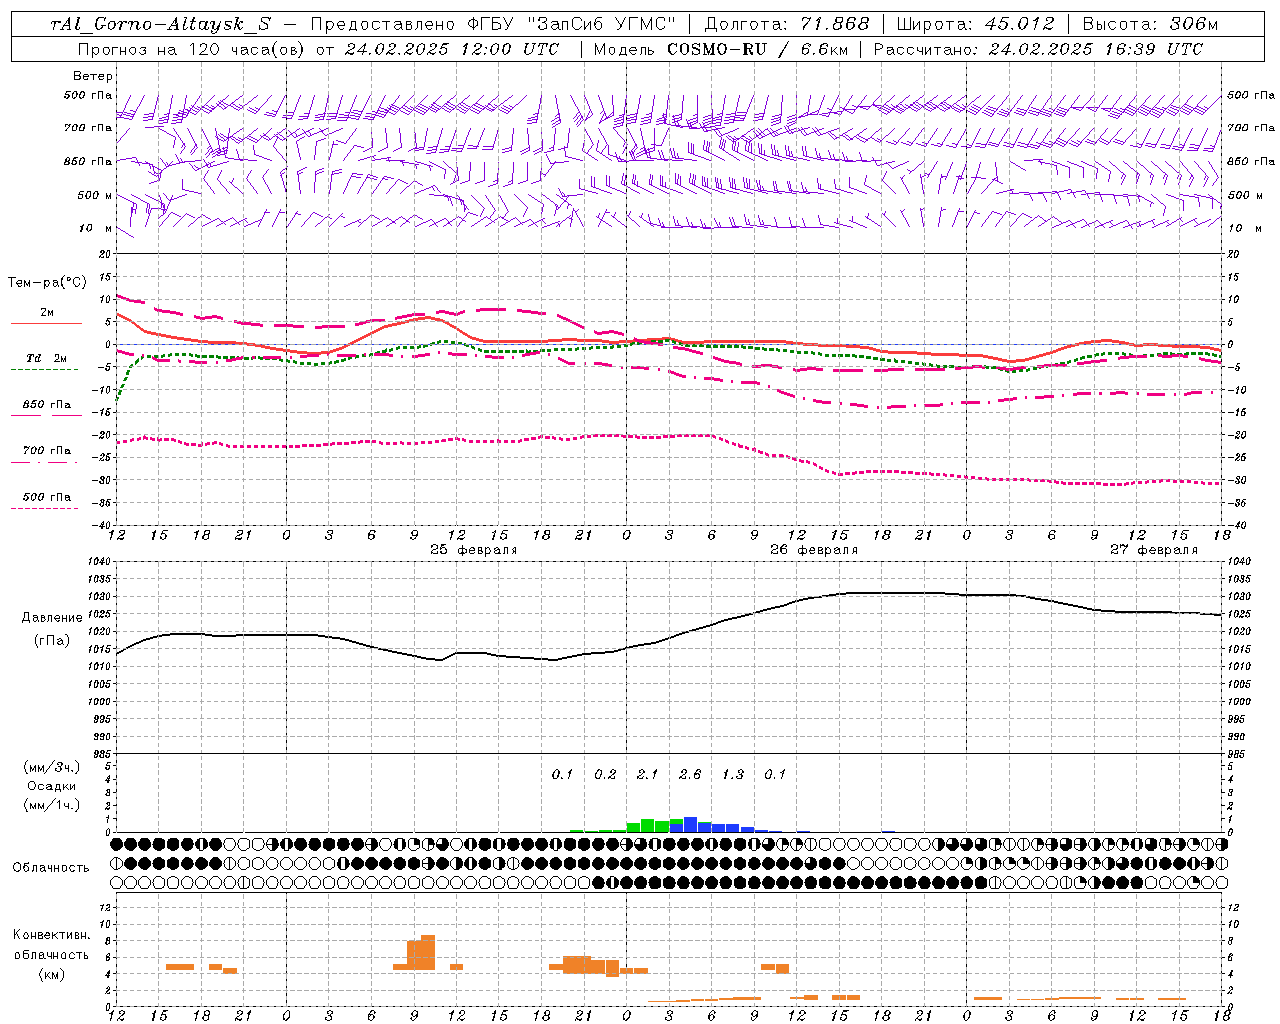Click the '26 февраля' date label
The height and width of the screenshot is (1024, 1280).
[x=814, y=550]
